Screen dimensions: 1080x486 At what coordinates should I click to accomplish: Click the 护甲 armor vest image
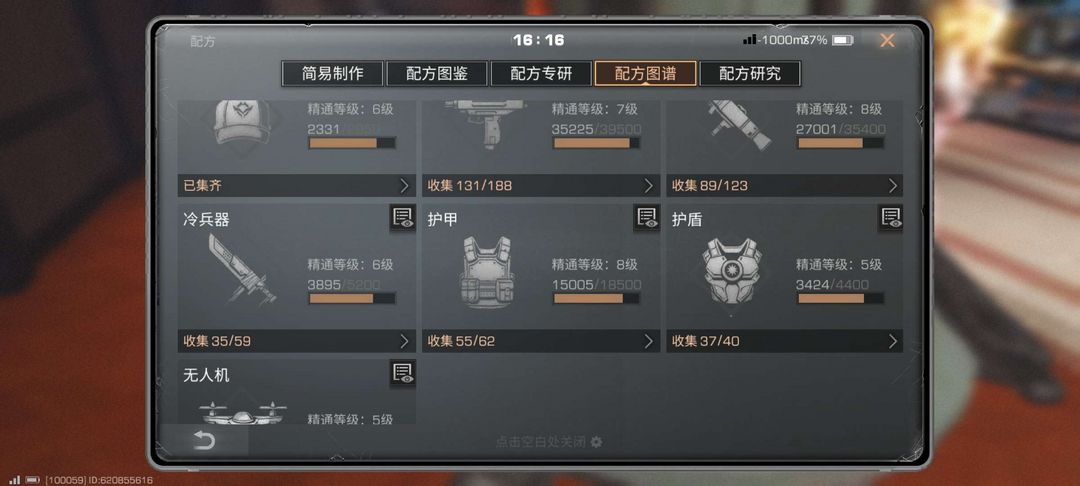pyautogui.click(x=487, y=271)
